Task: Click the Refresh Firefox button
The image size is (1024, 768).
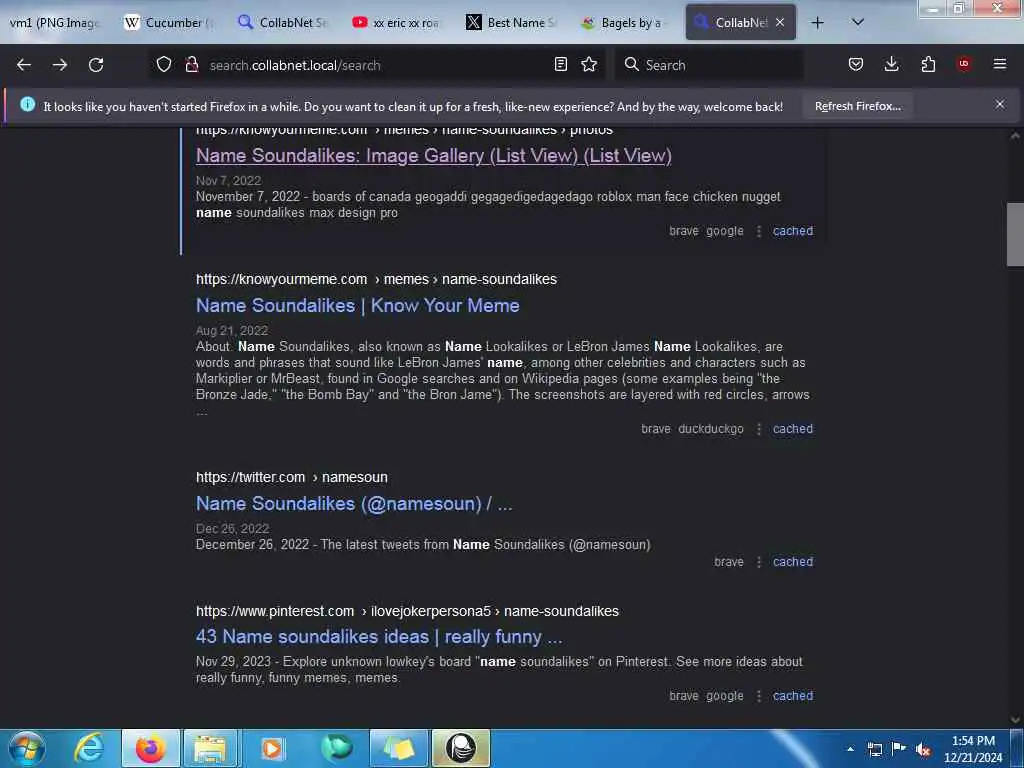Action: [857, 106]
